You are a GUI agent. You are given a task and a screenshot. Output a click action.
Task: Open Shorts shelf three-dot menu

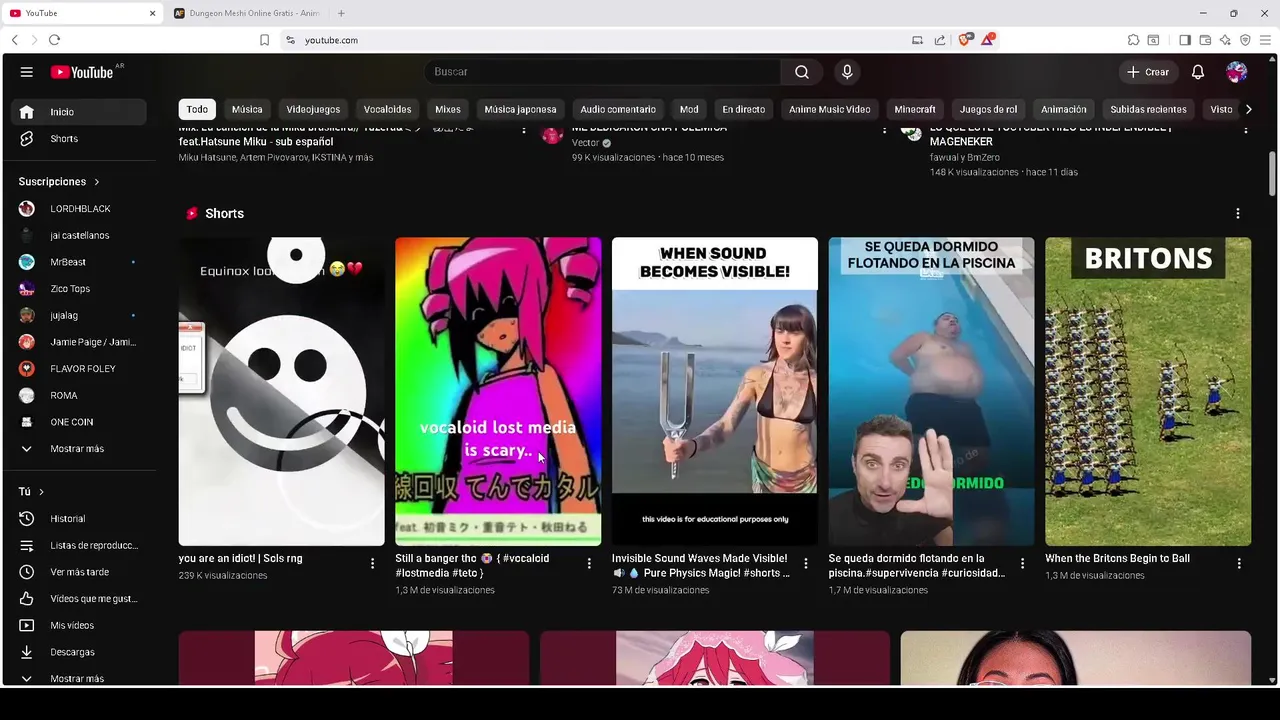1238,214
